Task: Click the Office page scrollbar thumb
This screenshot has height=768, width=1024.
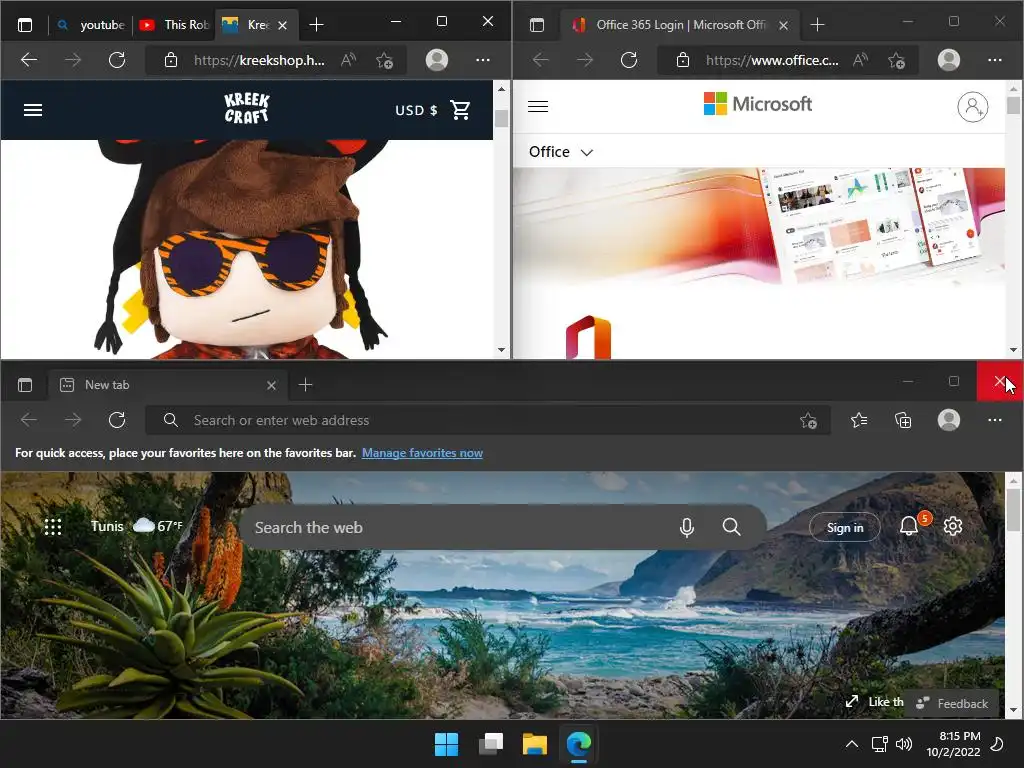Action: (1013, 105)
